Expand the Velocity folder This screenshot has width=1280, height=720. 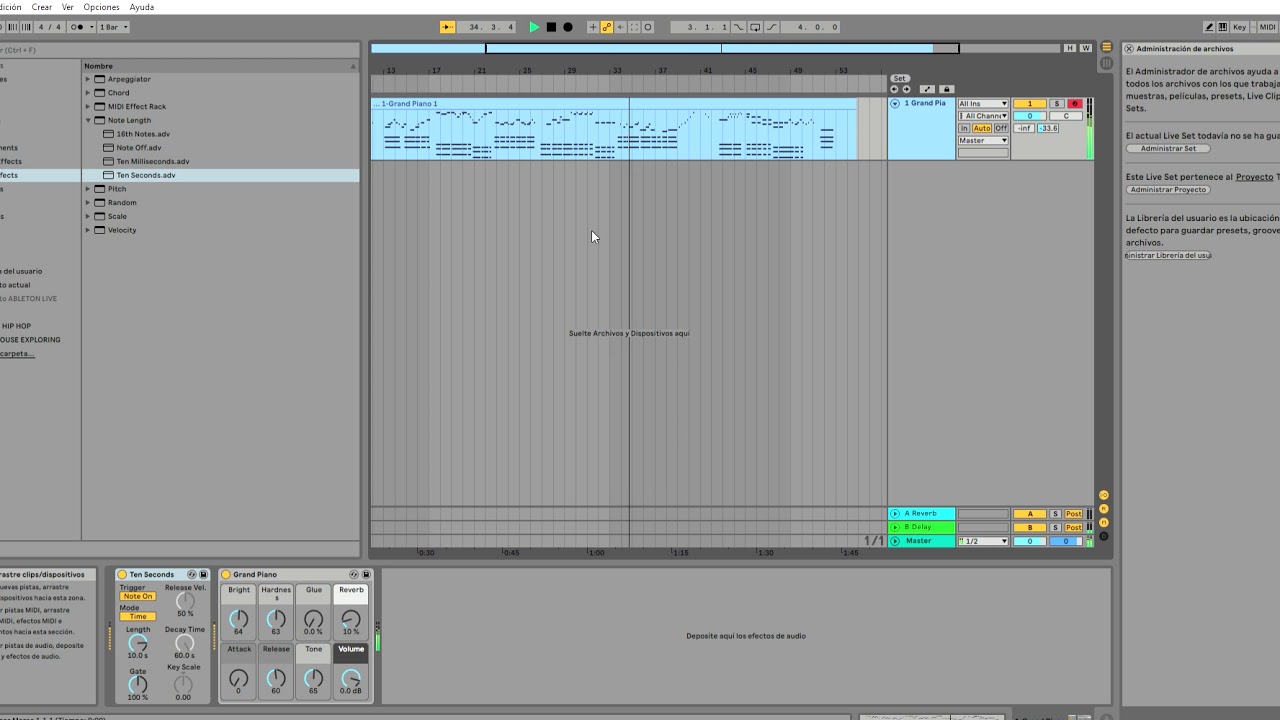point(88,230)
